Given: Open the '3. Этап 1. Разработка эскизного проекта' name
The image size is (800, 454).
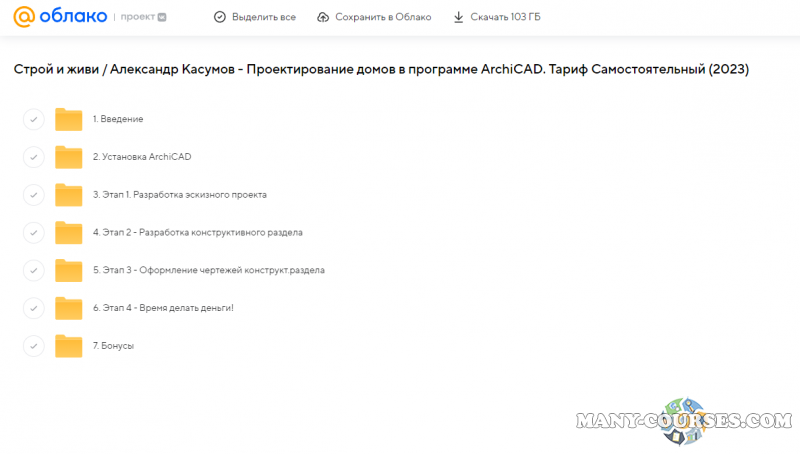Looking at the screenshot, I should pyautogui.click(x=179, y=195).
